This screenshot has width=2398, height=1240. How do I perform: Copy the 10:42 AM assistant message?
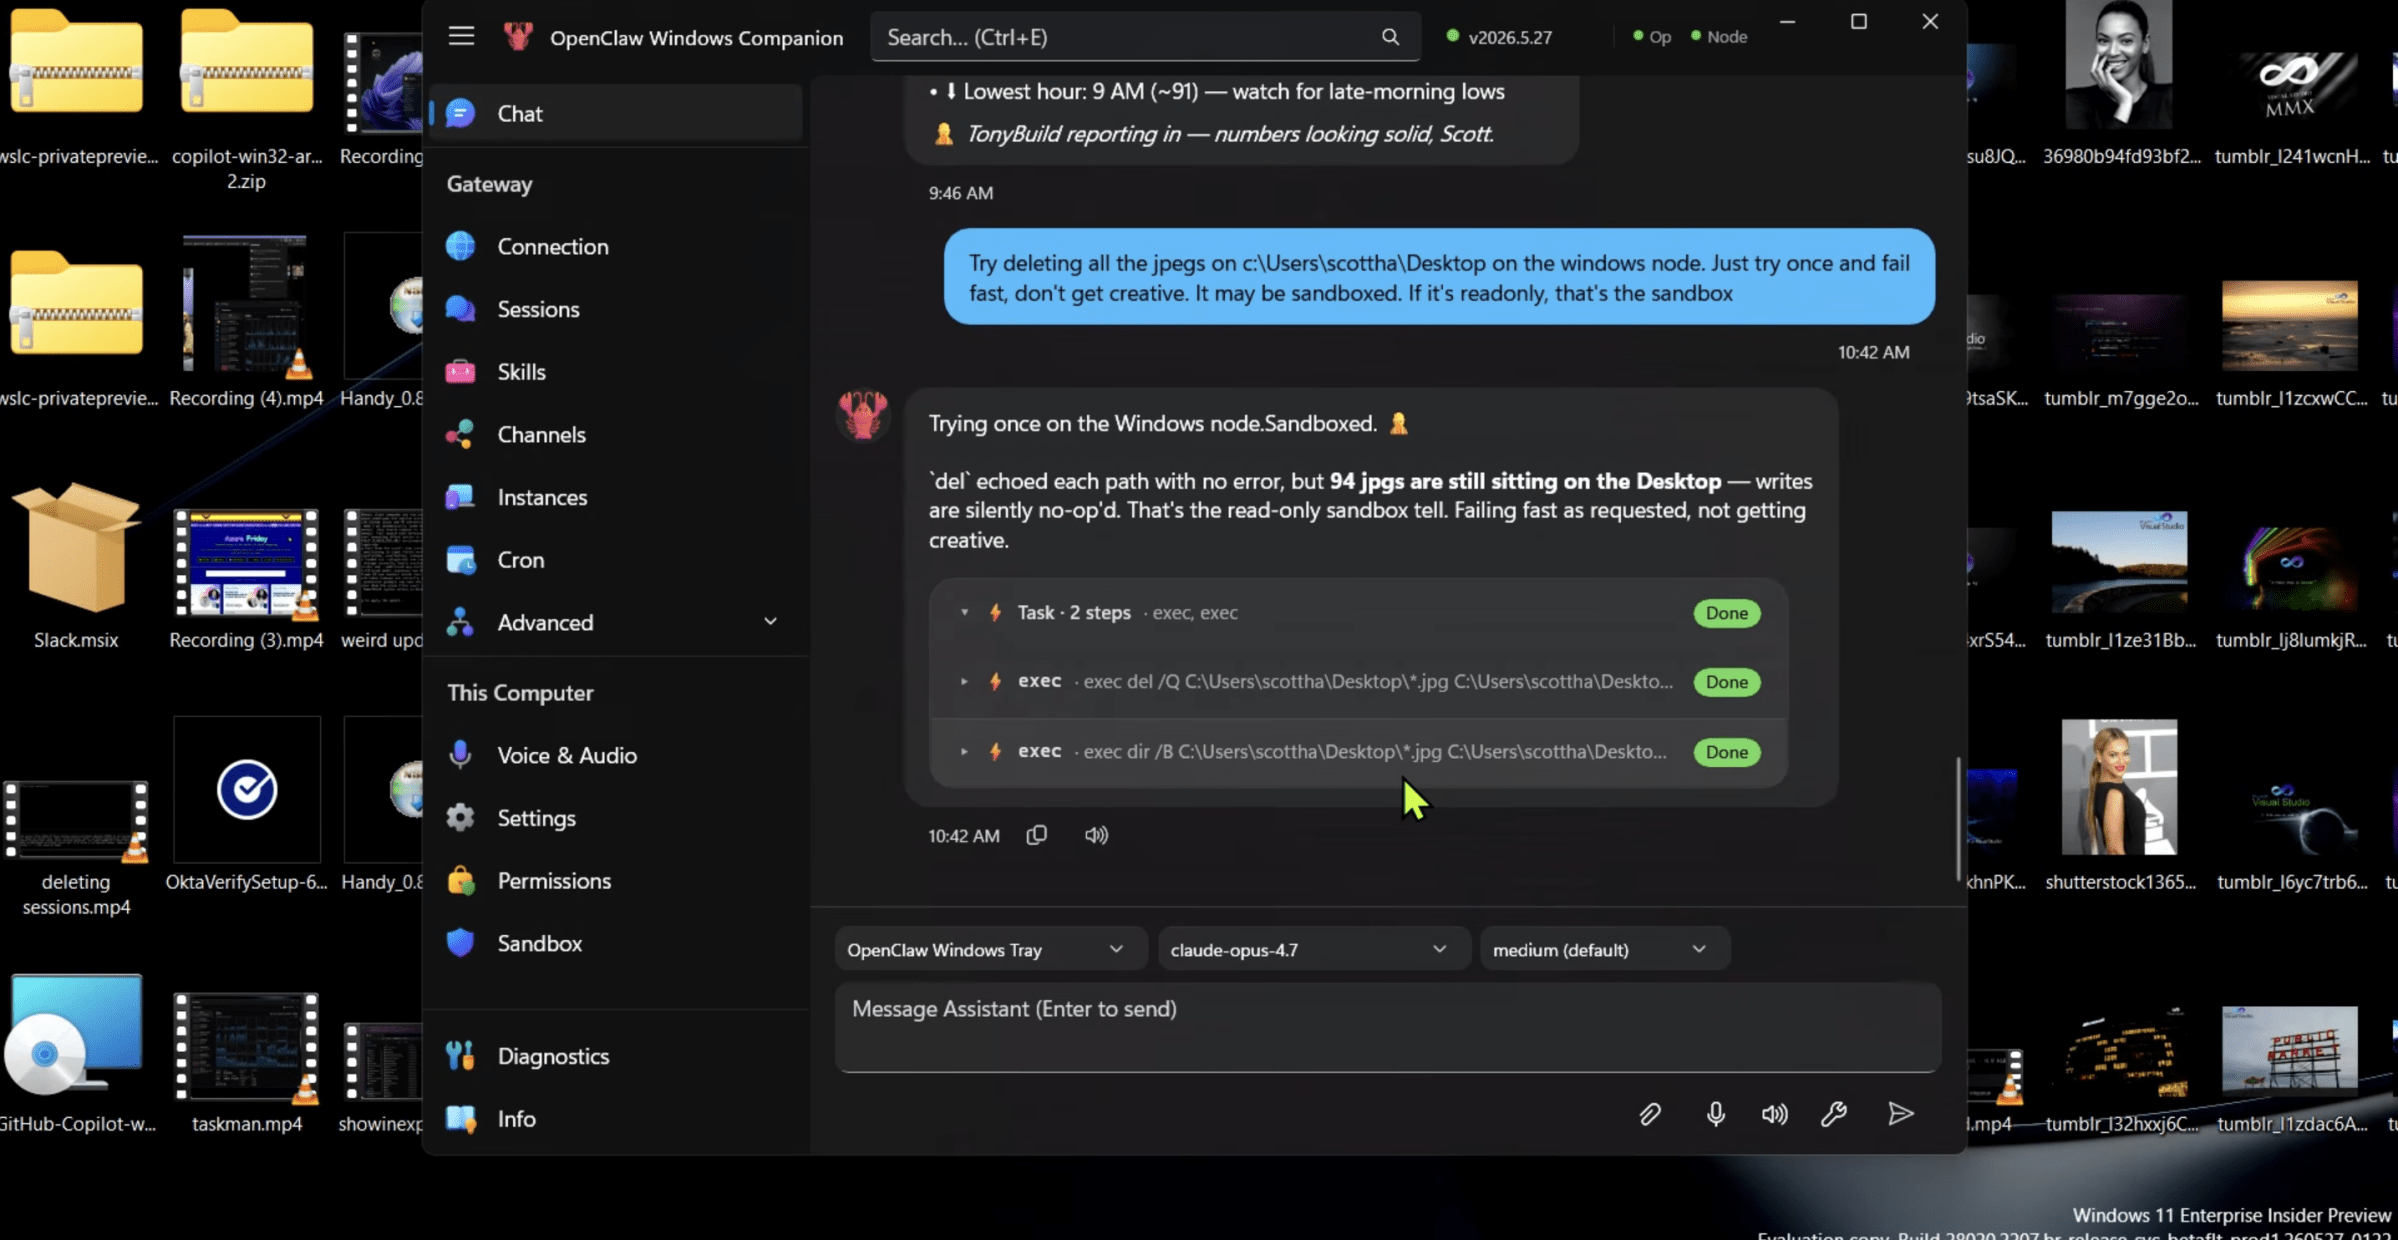pos(1037,835)
